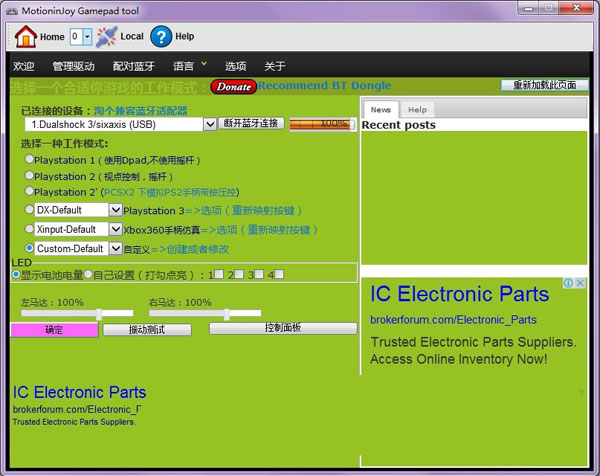Select the Custom-Default radio button

click(x=29, y=248)
